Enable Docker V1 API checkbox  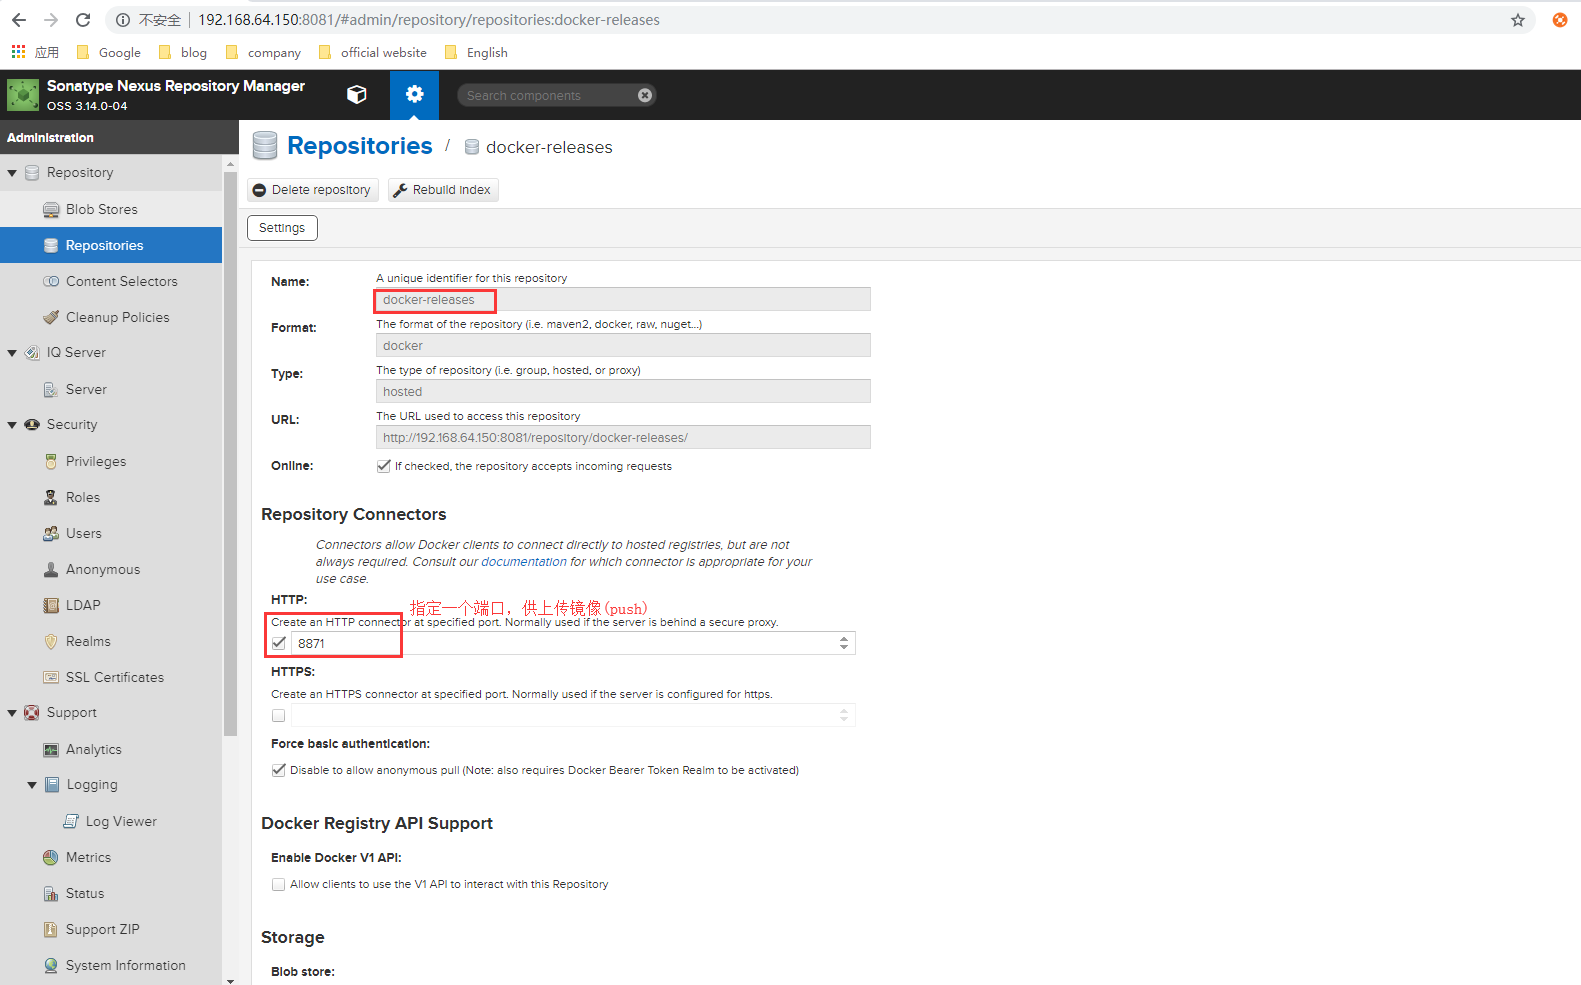[x=279, y=884]
